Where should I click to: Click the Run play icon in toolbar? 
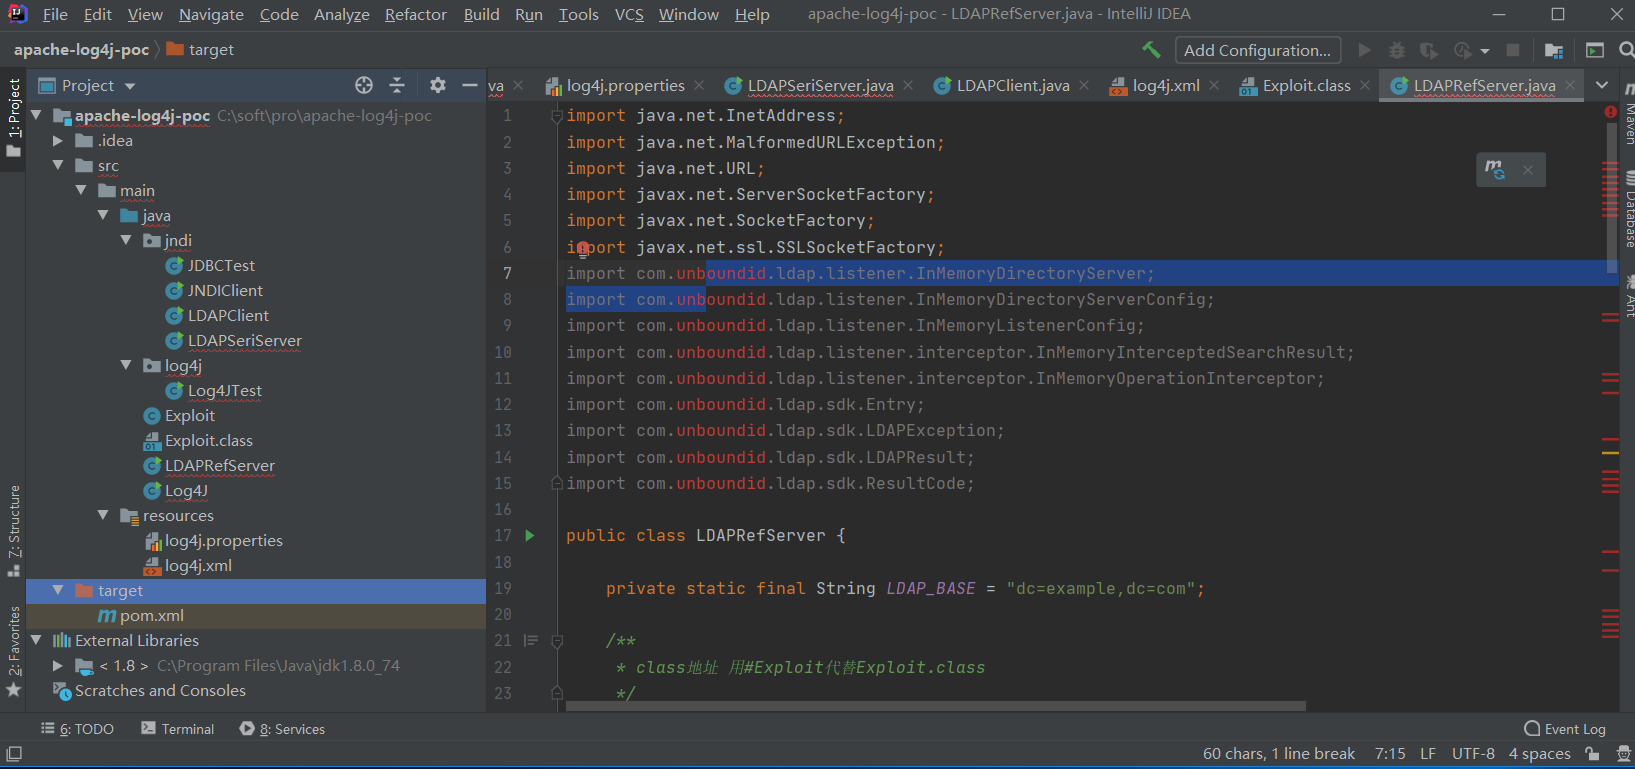click(x=1364, y=50)
